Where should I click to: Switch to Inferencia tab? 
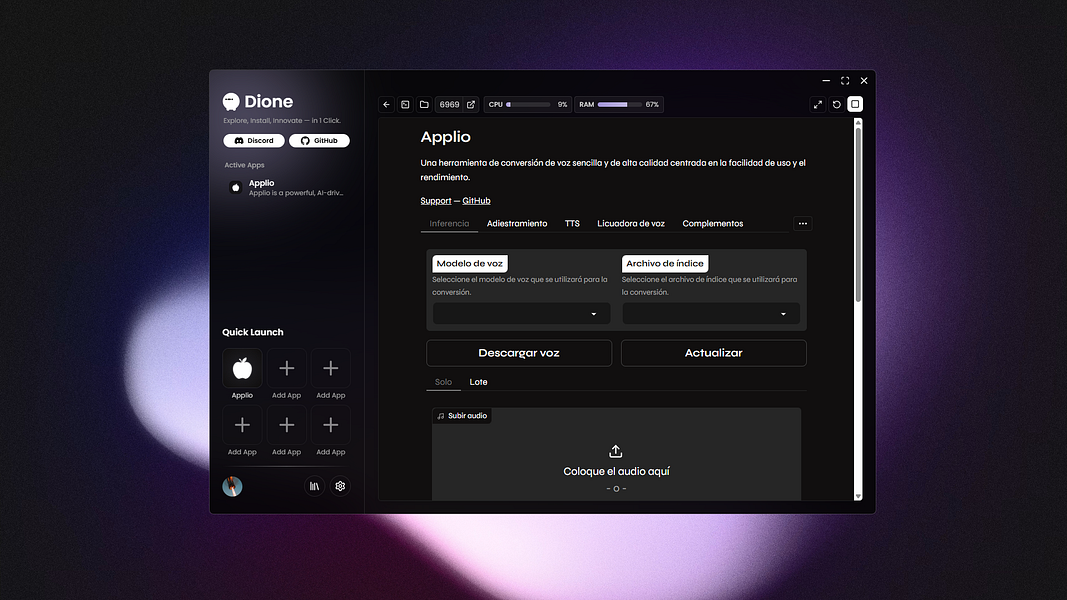point(449,224)
